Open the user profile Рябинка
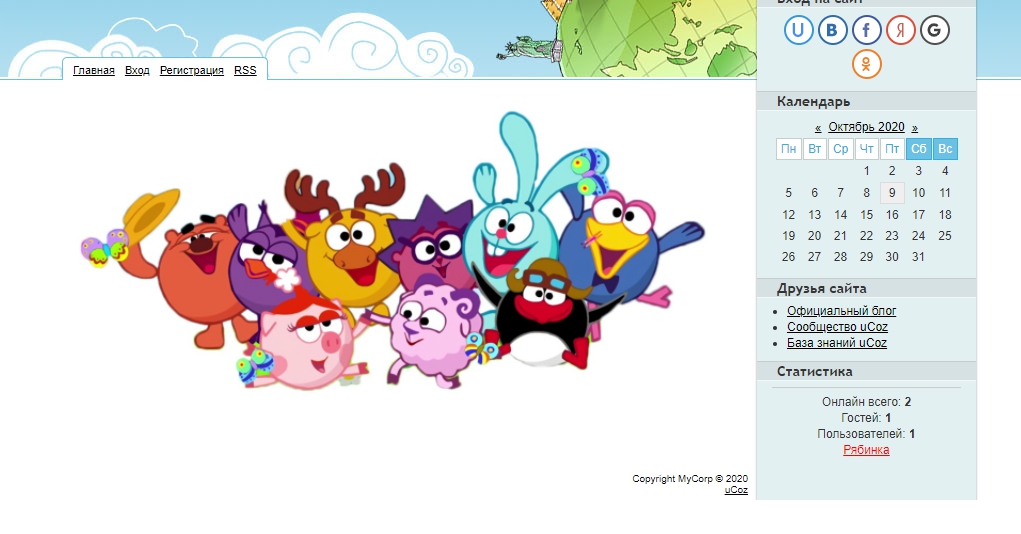The width and height of the screenshot is (1021, 534). point(866,449)
